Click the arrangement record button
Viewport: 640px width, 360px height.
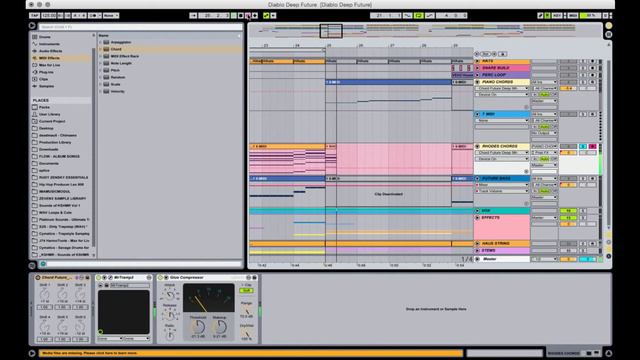248,16
